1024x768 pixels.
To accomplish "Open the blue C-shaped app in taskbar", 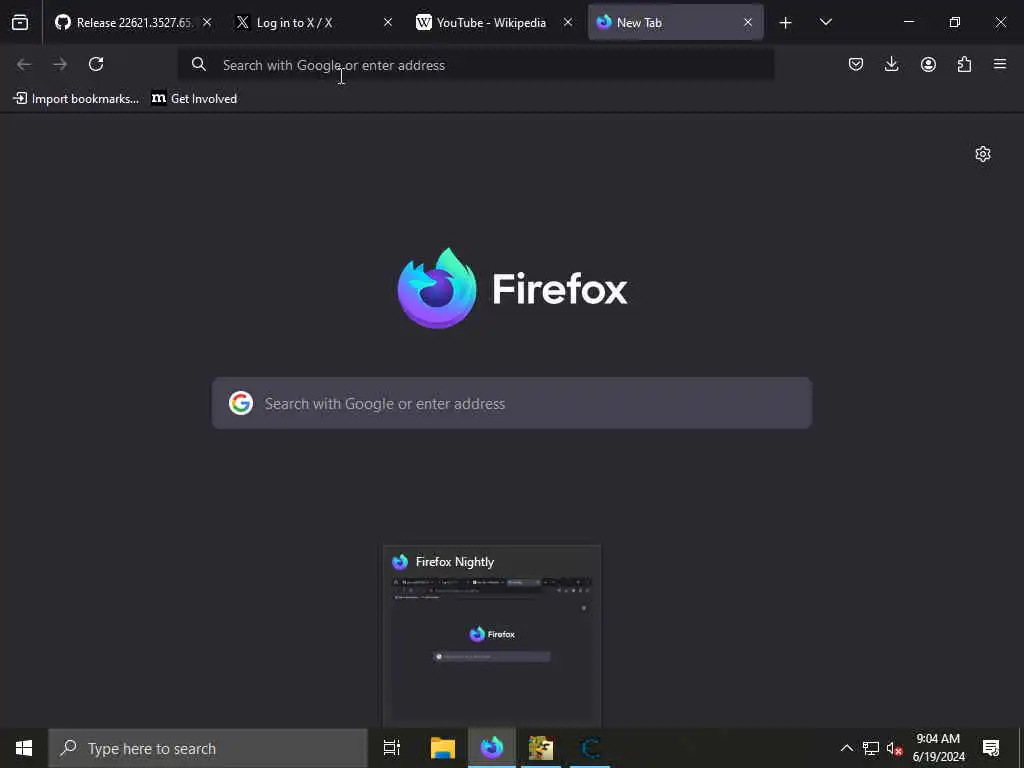I will click(590, 748).
